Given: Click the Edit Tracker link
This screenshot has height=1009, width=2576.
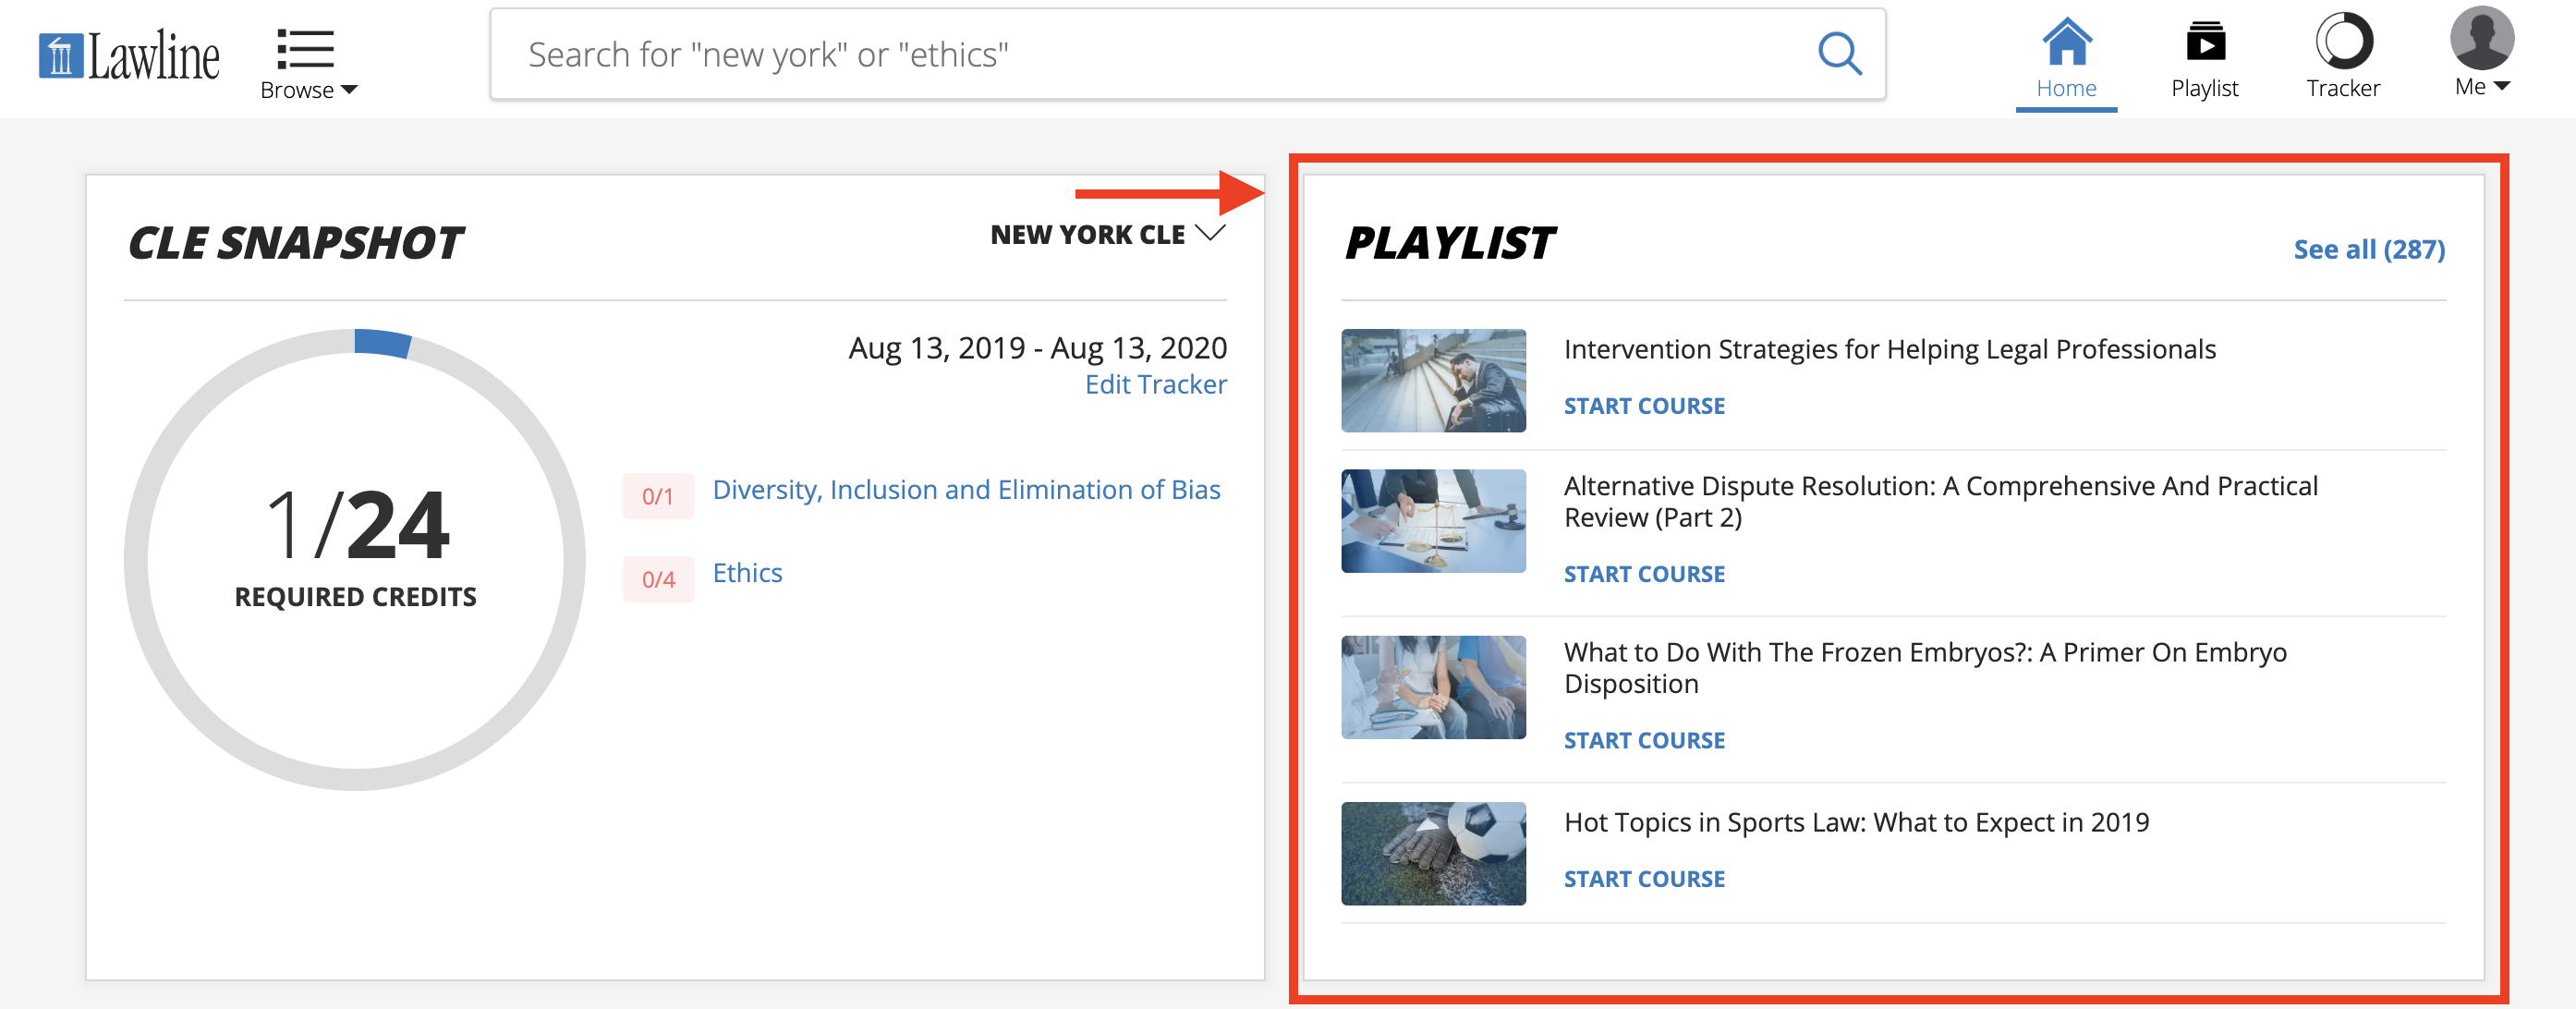Looking at the screenshot, I should click(x=1156, y=384).
